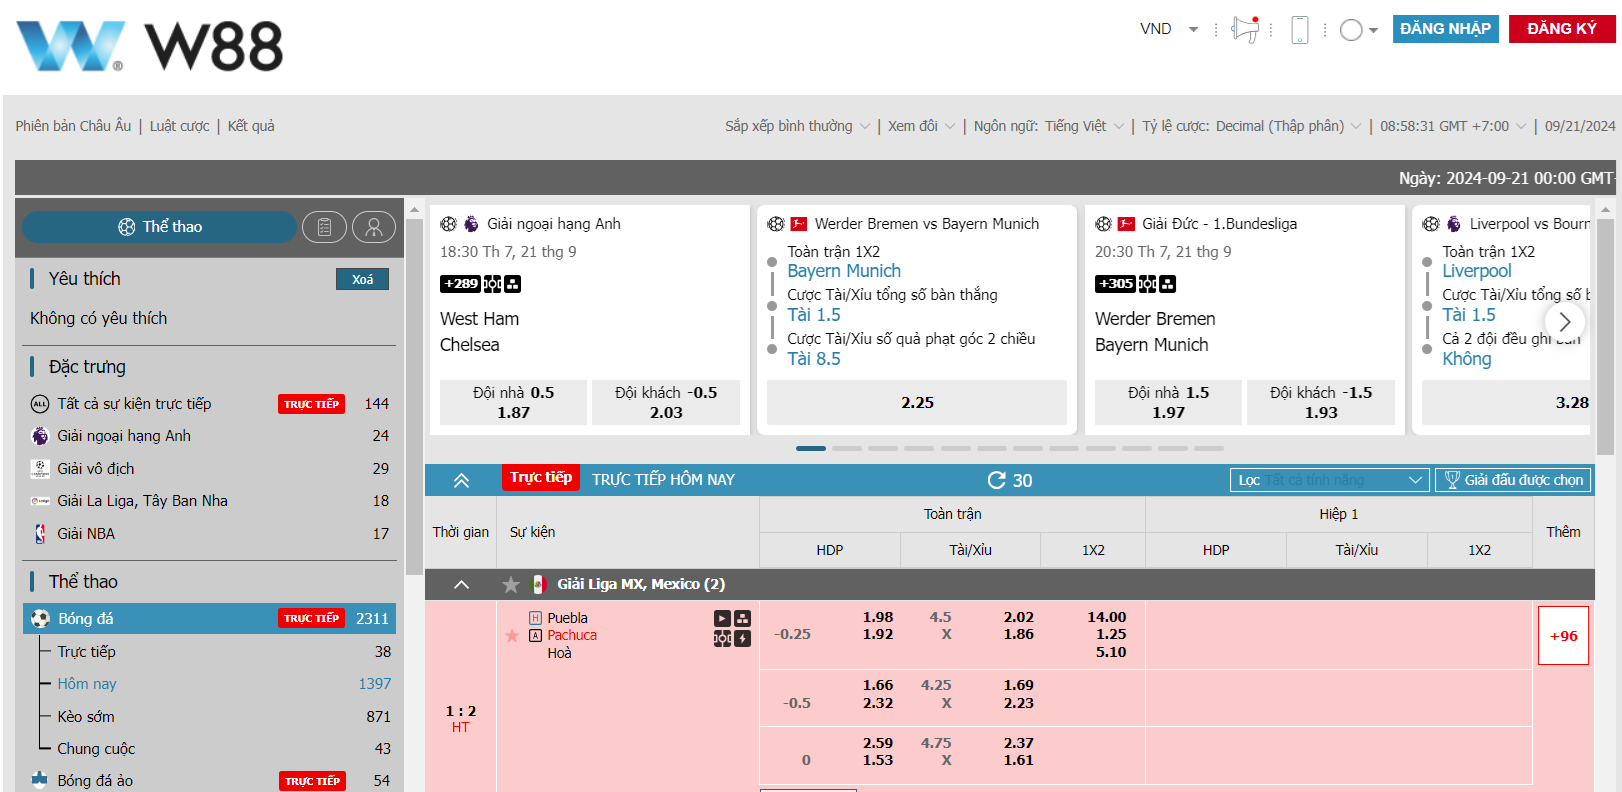Click the first carousel page indicator
The width and height of the screenshot is (1622, 792).
click(810, 448)
